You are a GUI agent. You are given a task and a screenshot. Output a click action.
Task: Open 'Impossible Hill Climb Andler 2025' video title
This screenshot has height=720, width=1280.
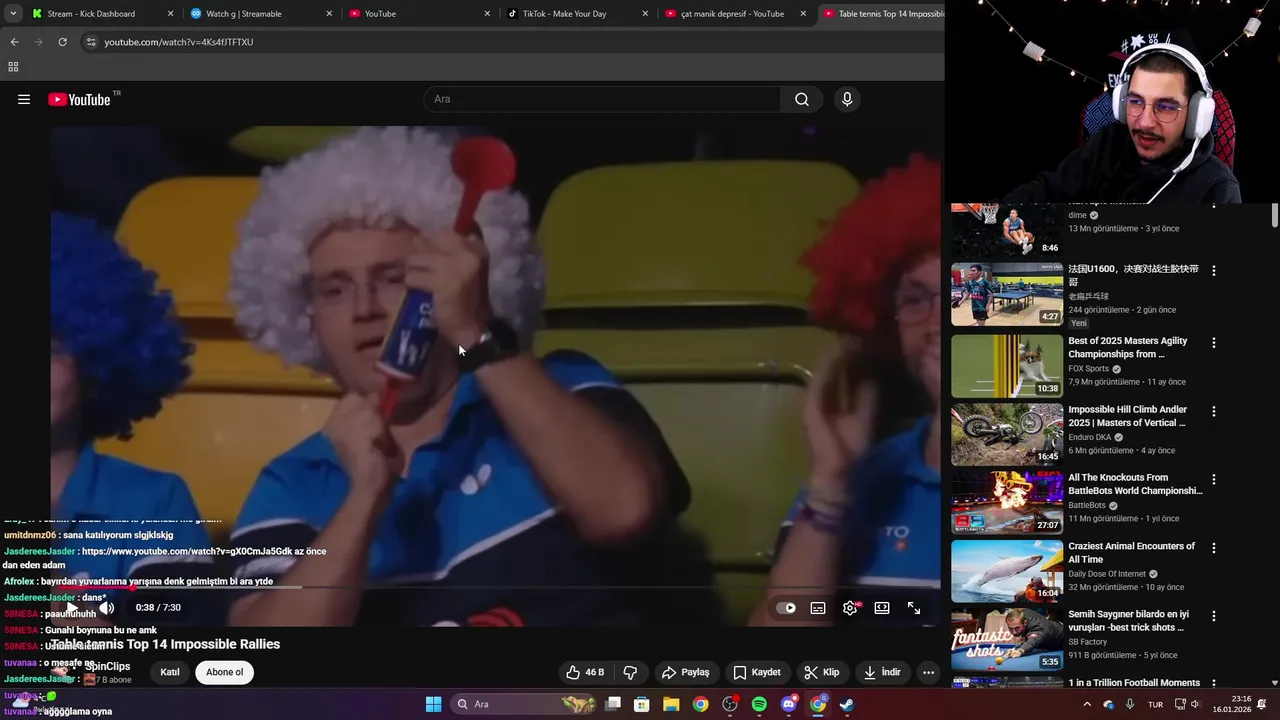tap(1128, 416)
